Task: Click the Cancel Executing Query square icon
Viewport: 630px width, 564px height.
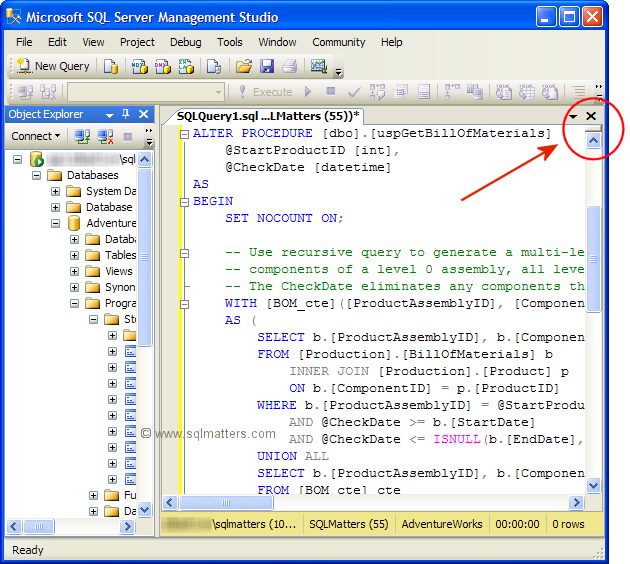Action: click(331, 92)
